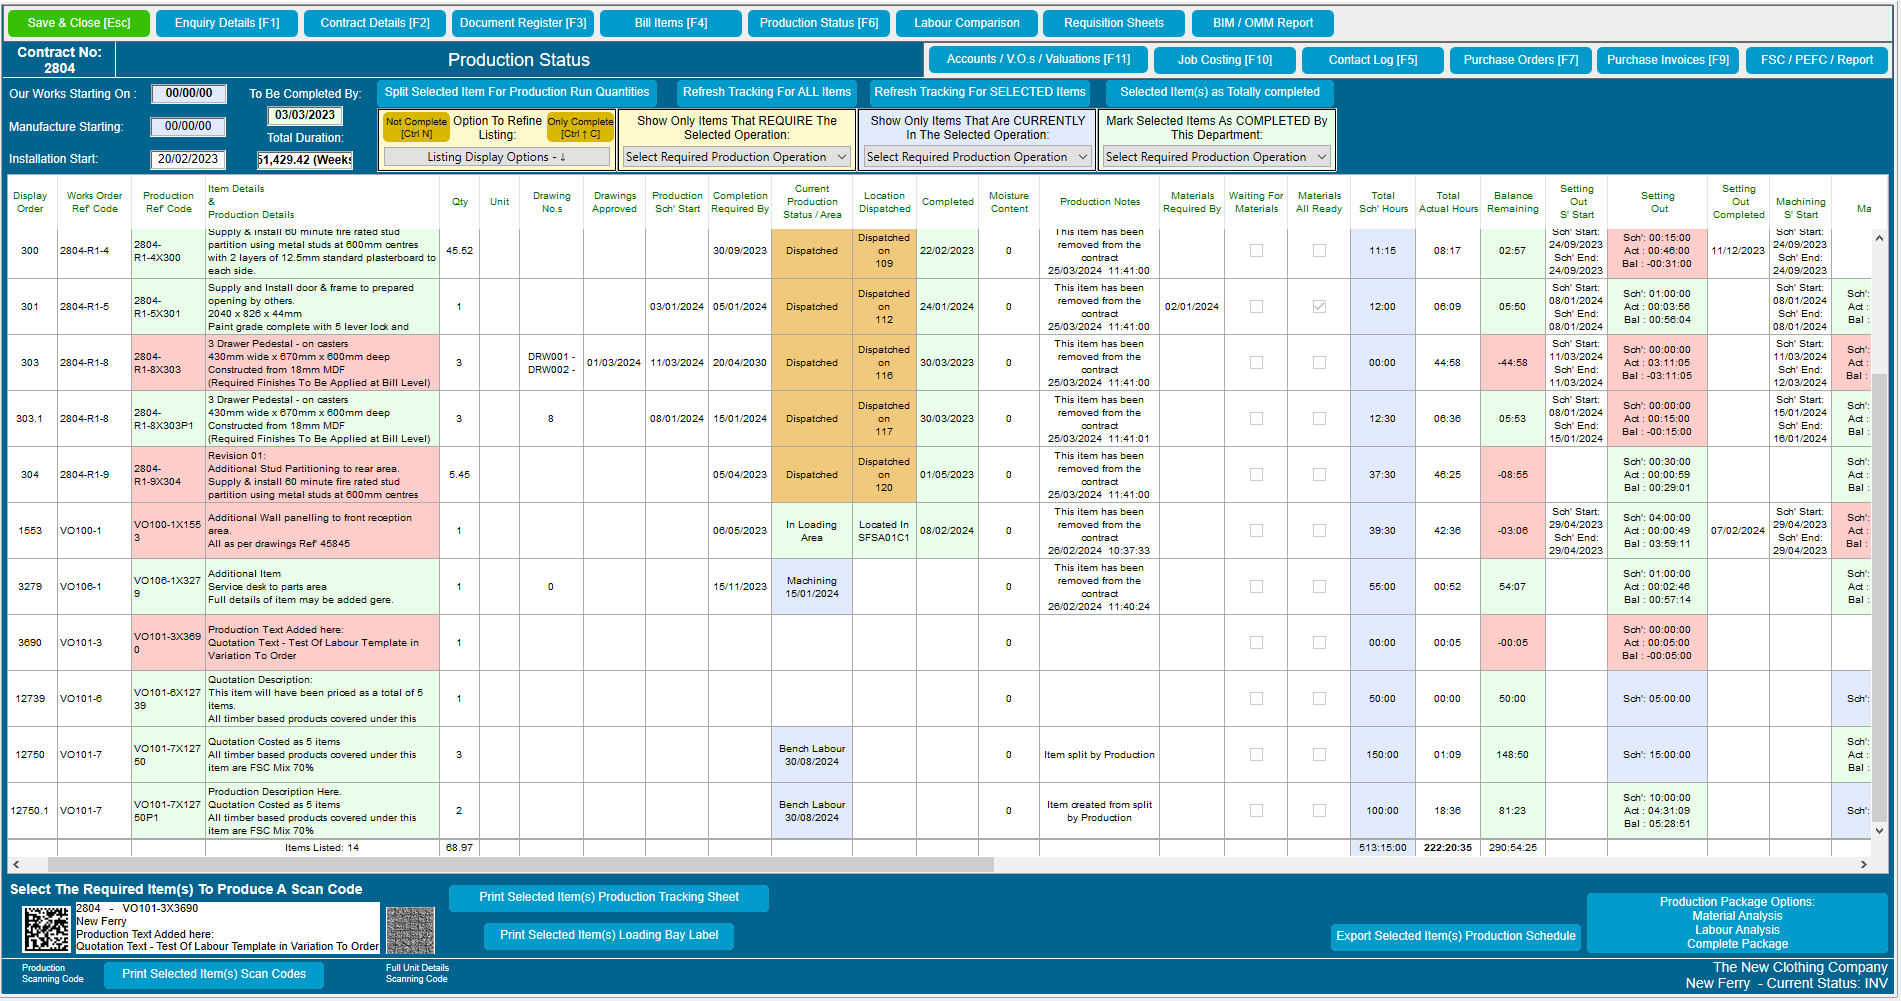This screenshot has width=1901, height=1001.
Task: Switch to Bill Items [F4]
Action: coord(670,22)
